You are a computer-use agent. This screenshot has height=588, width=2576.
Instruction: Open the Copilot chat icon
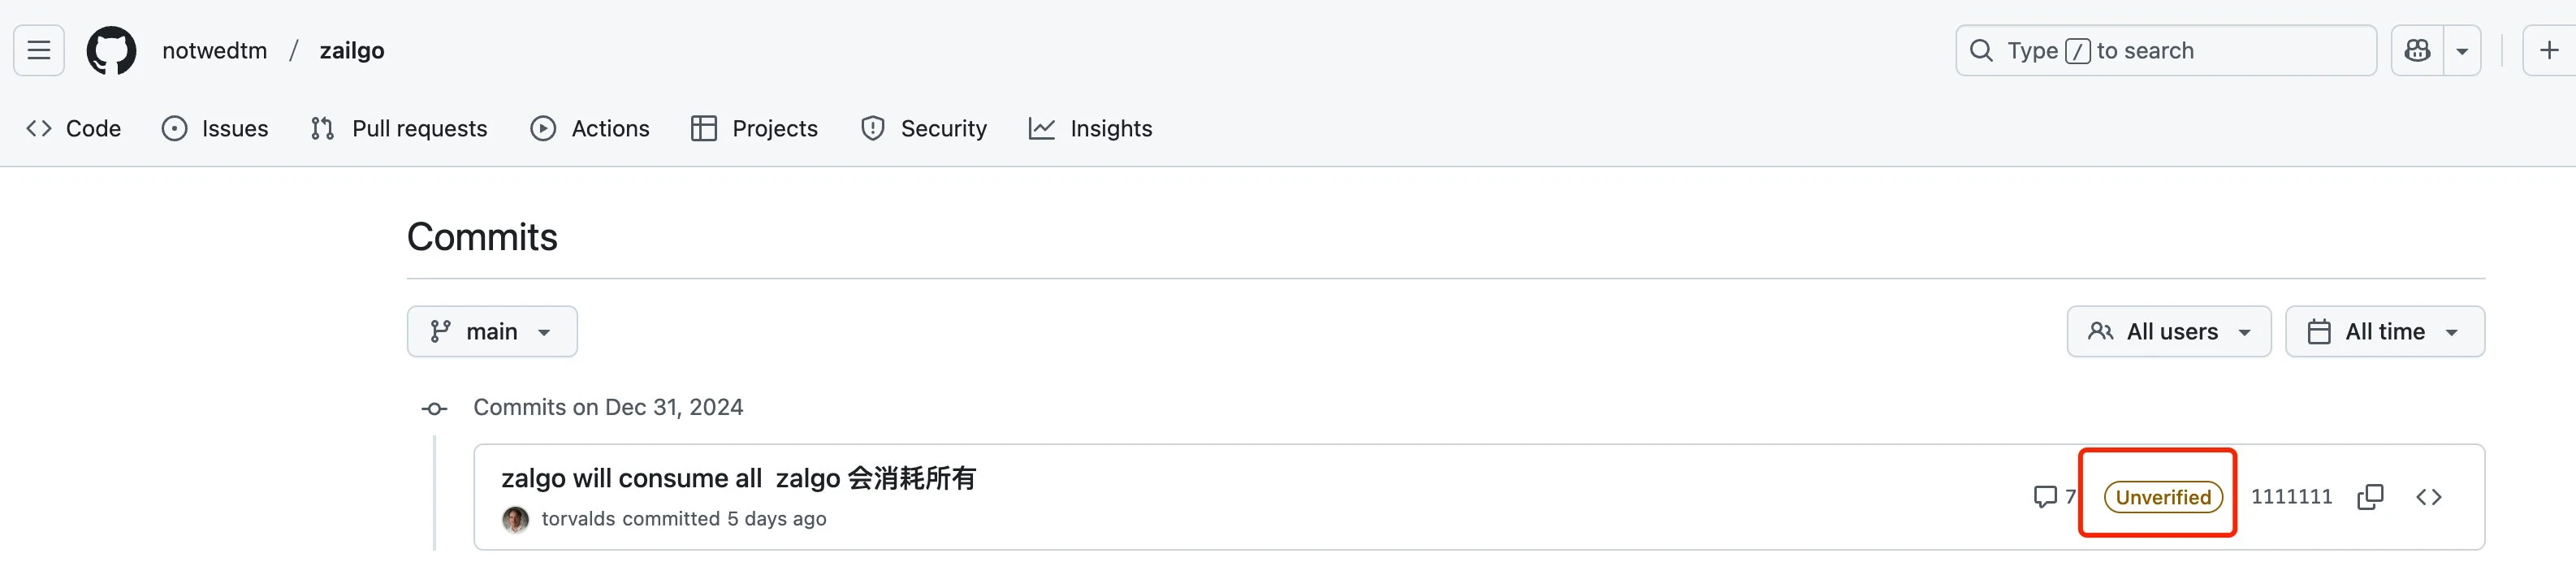(x=2417, y=50)
